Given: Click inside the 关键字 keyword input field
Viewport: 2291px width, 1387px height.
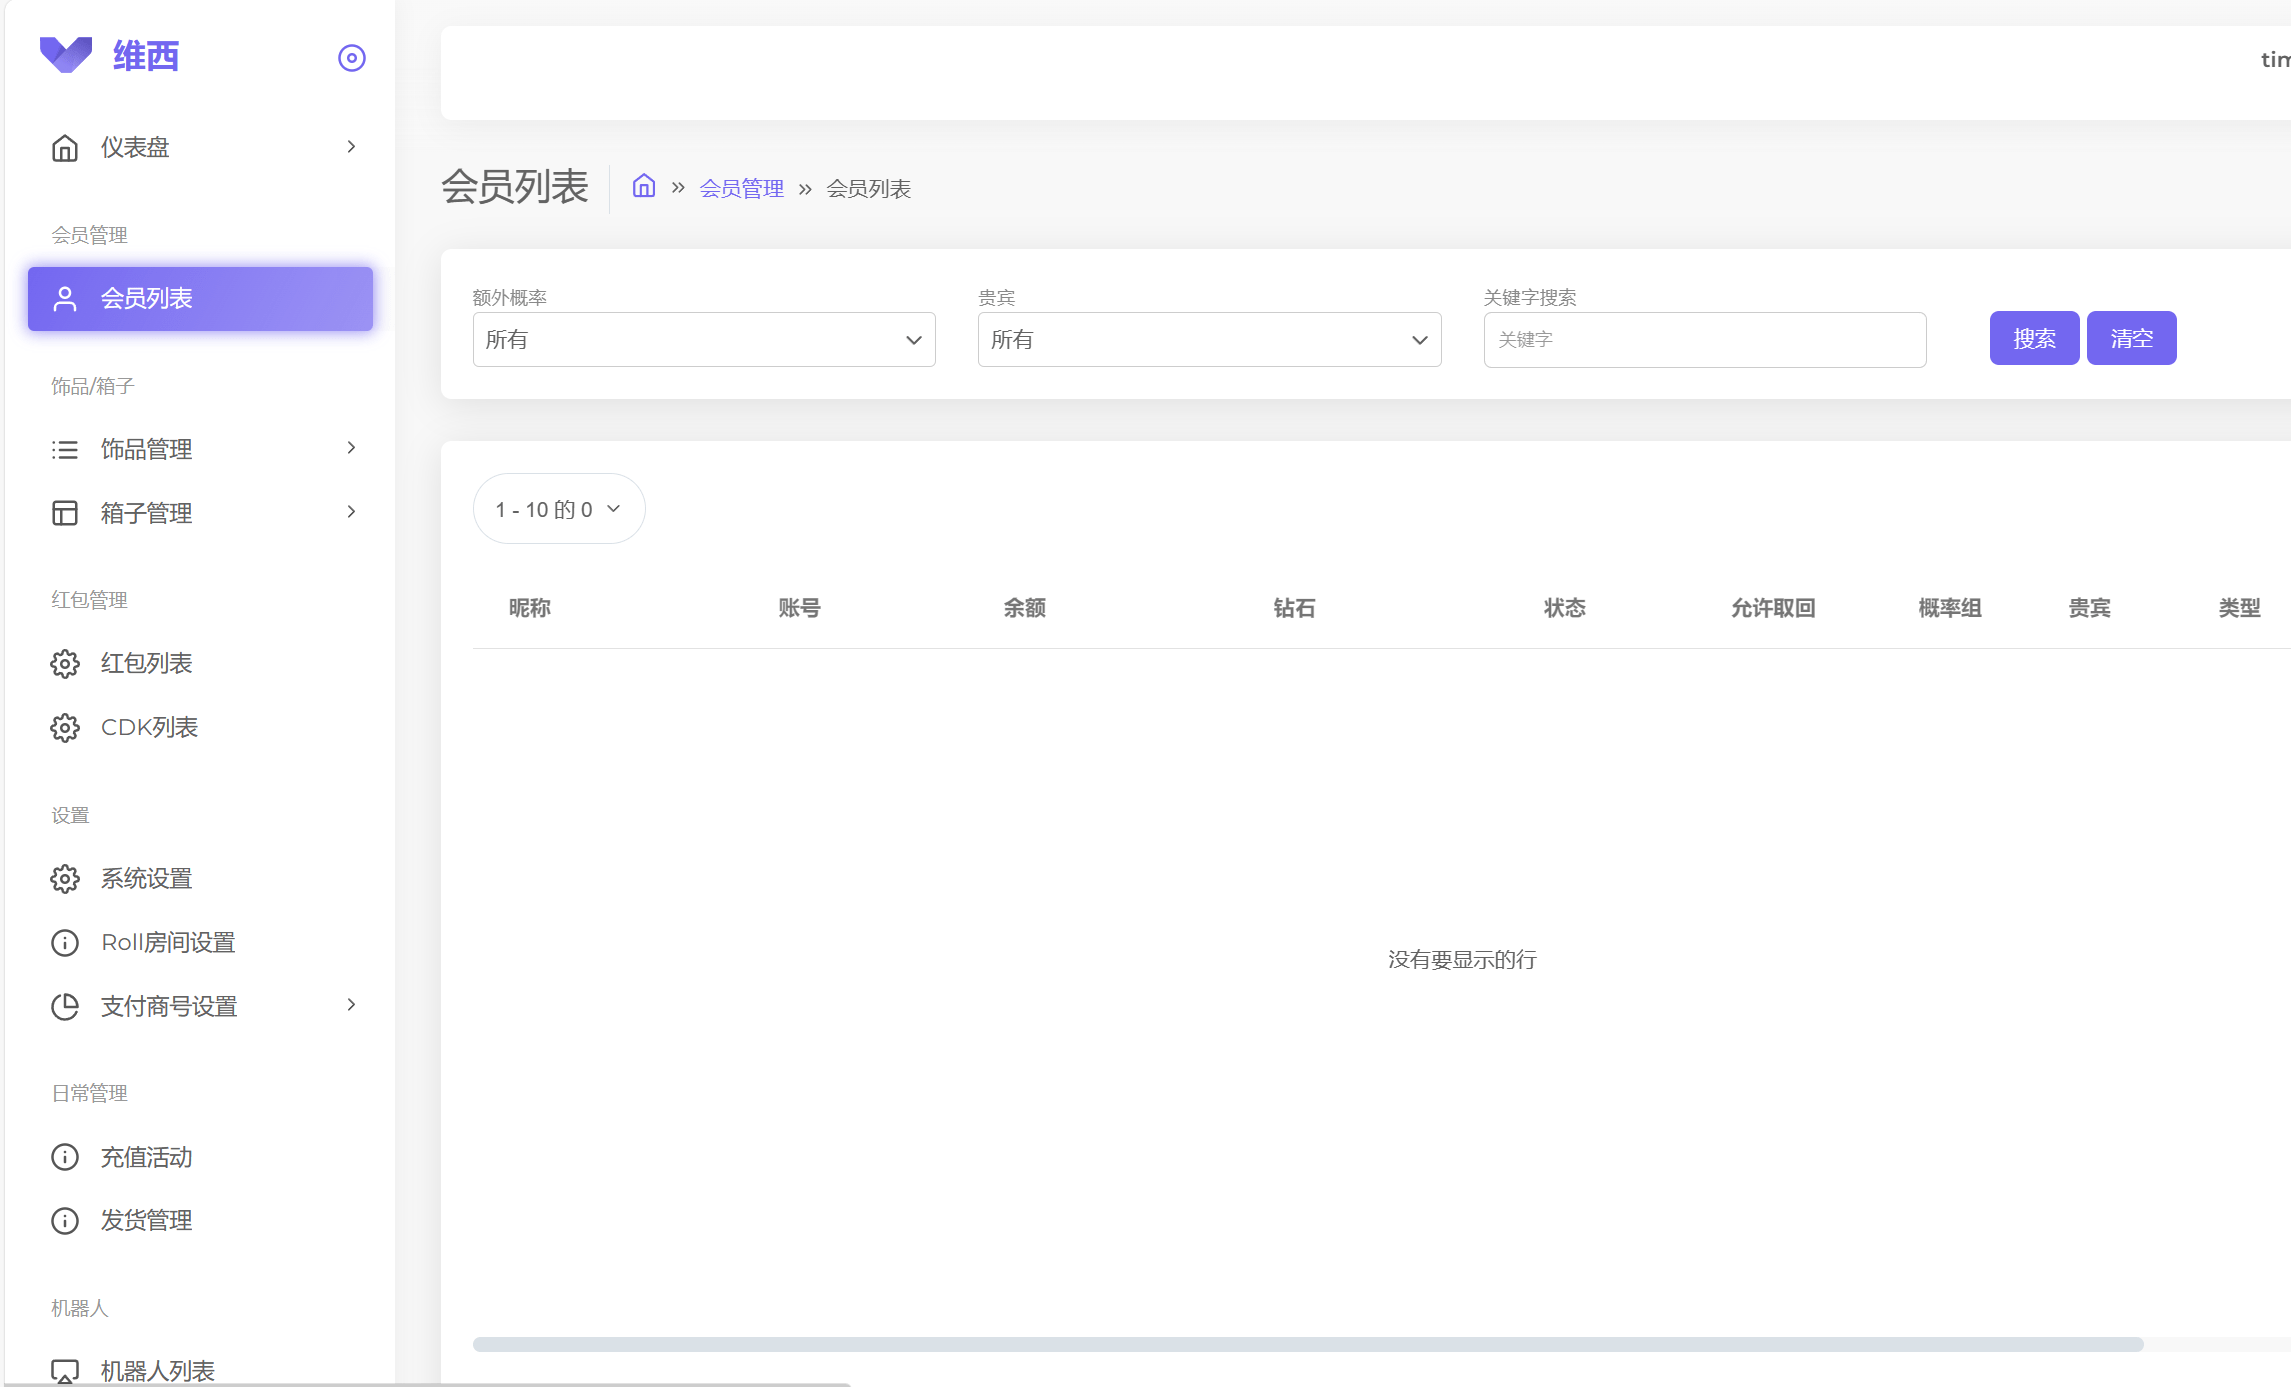Looking at the screenshot, I should (x=1703, y=339).
